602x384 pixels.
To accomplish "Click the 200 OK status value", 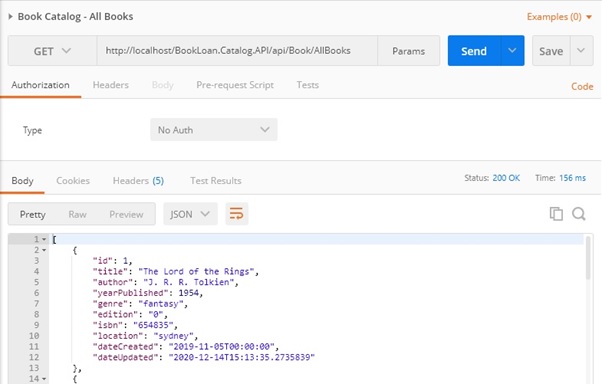I will point(506,178).
